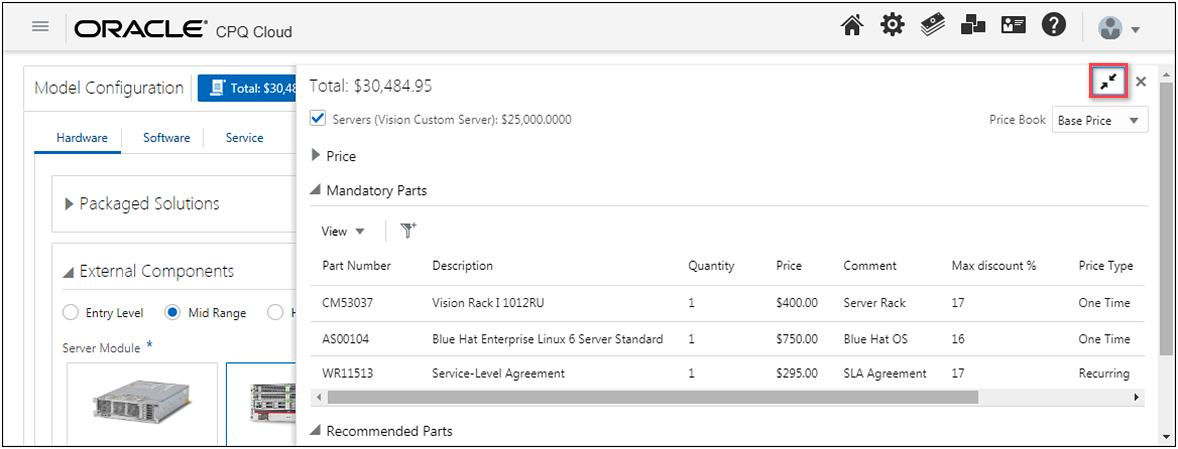This screenshot has height=449, width=1178.
Task: Select the Mid Range radio button
Action: 172,313
